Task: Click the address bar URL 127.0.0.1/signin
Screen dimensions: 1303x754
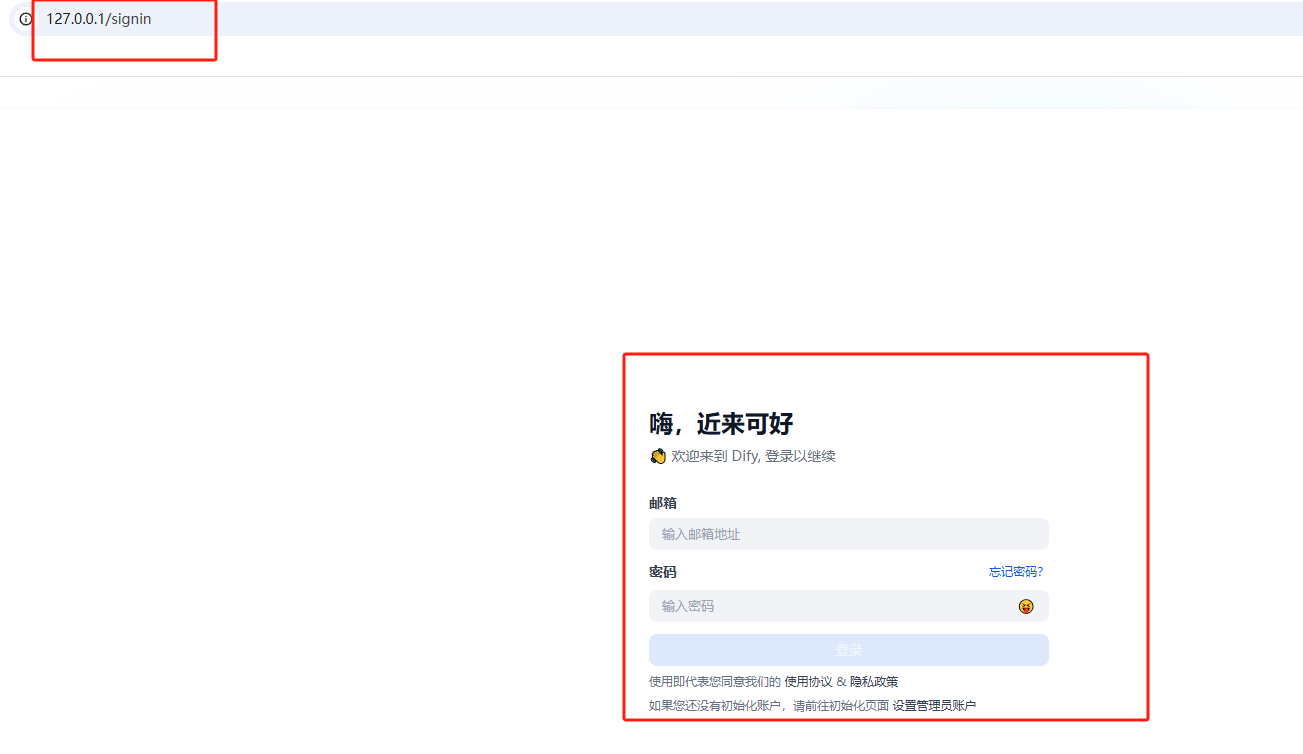Action: pyautogui.click(x=99, y=19)
